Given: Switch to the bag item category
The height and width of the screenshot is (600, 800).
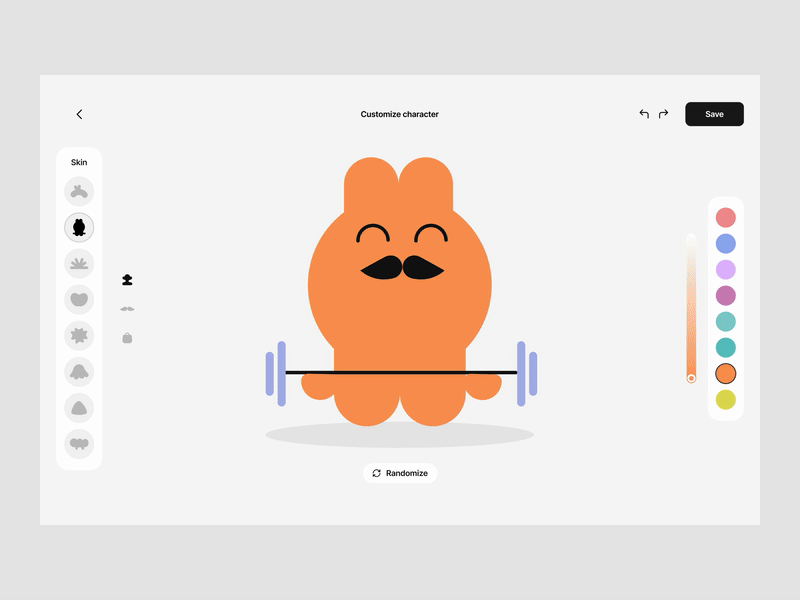Looking at the screenshot, I should (x=127, y=338).
